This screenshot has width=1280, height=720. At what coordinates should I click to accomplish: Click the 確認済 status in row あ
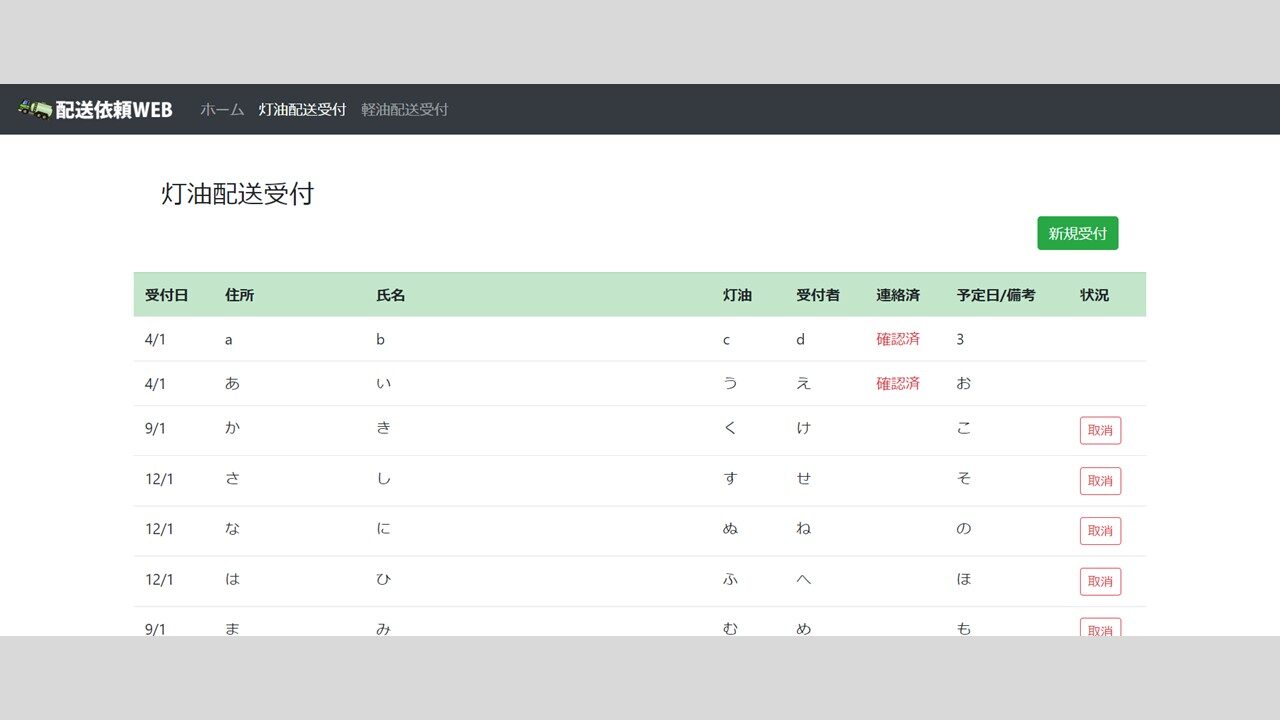tap(898, 383)
